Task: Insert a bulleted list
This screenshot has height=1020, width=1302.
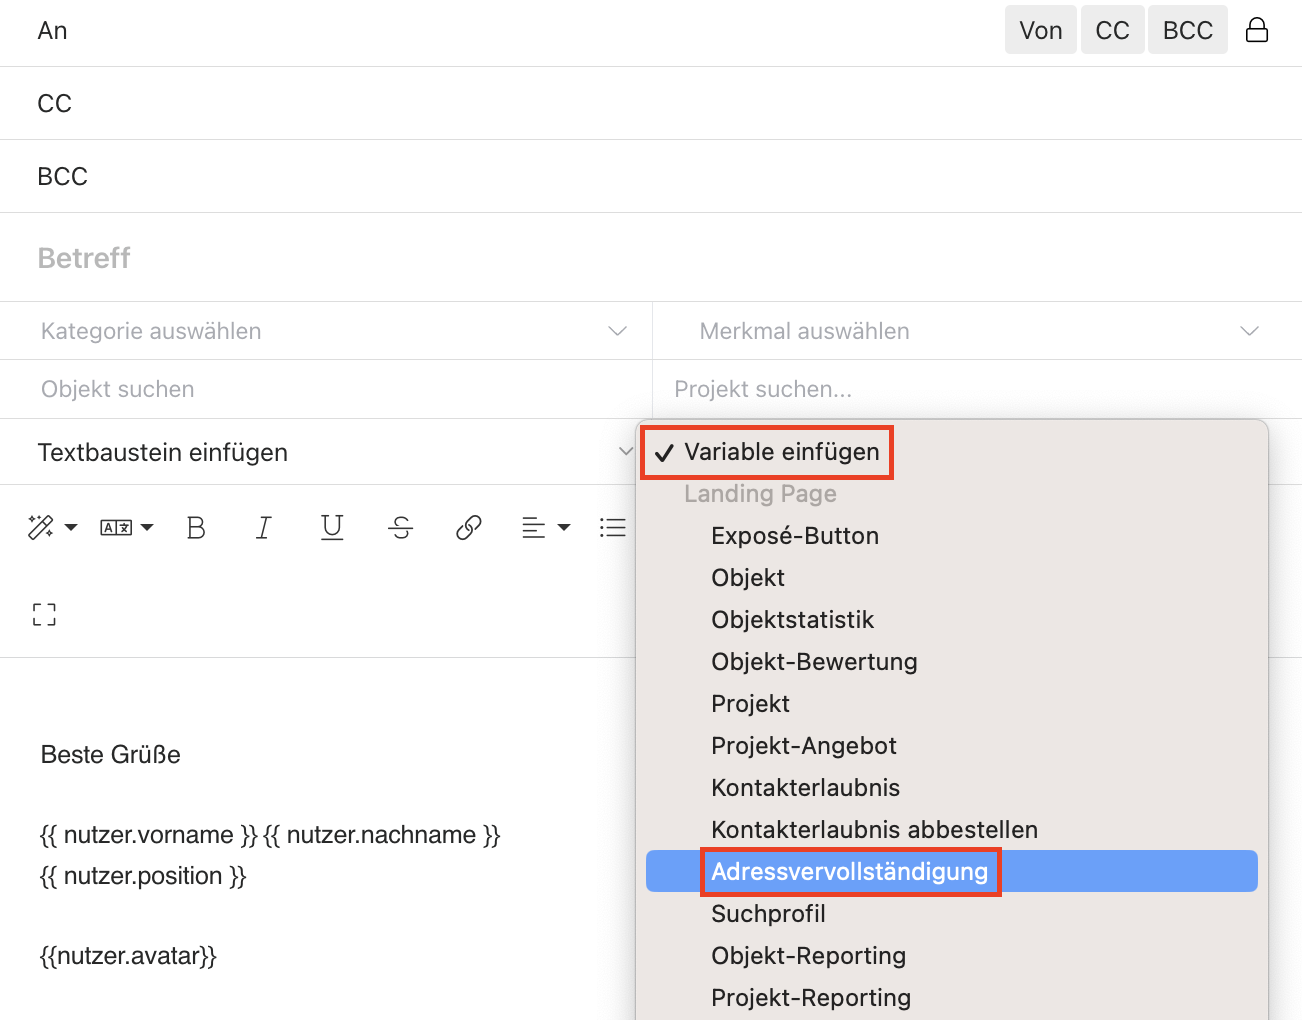Action: [612, 527]
